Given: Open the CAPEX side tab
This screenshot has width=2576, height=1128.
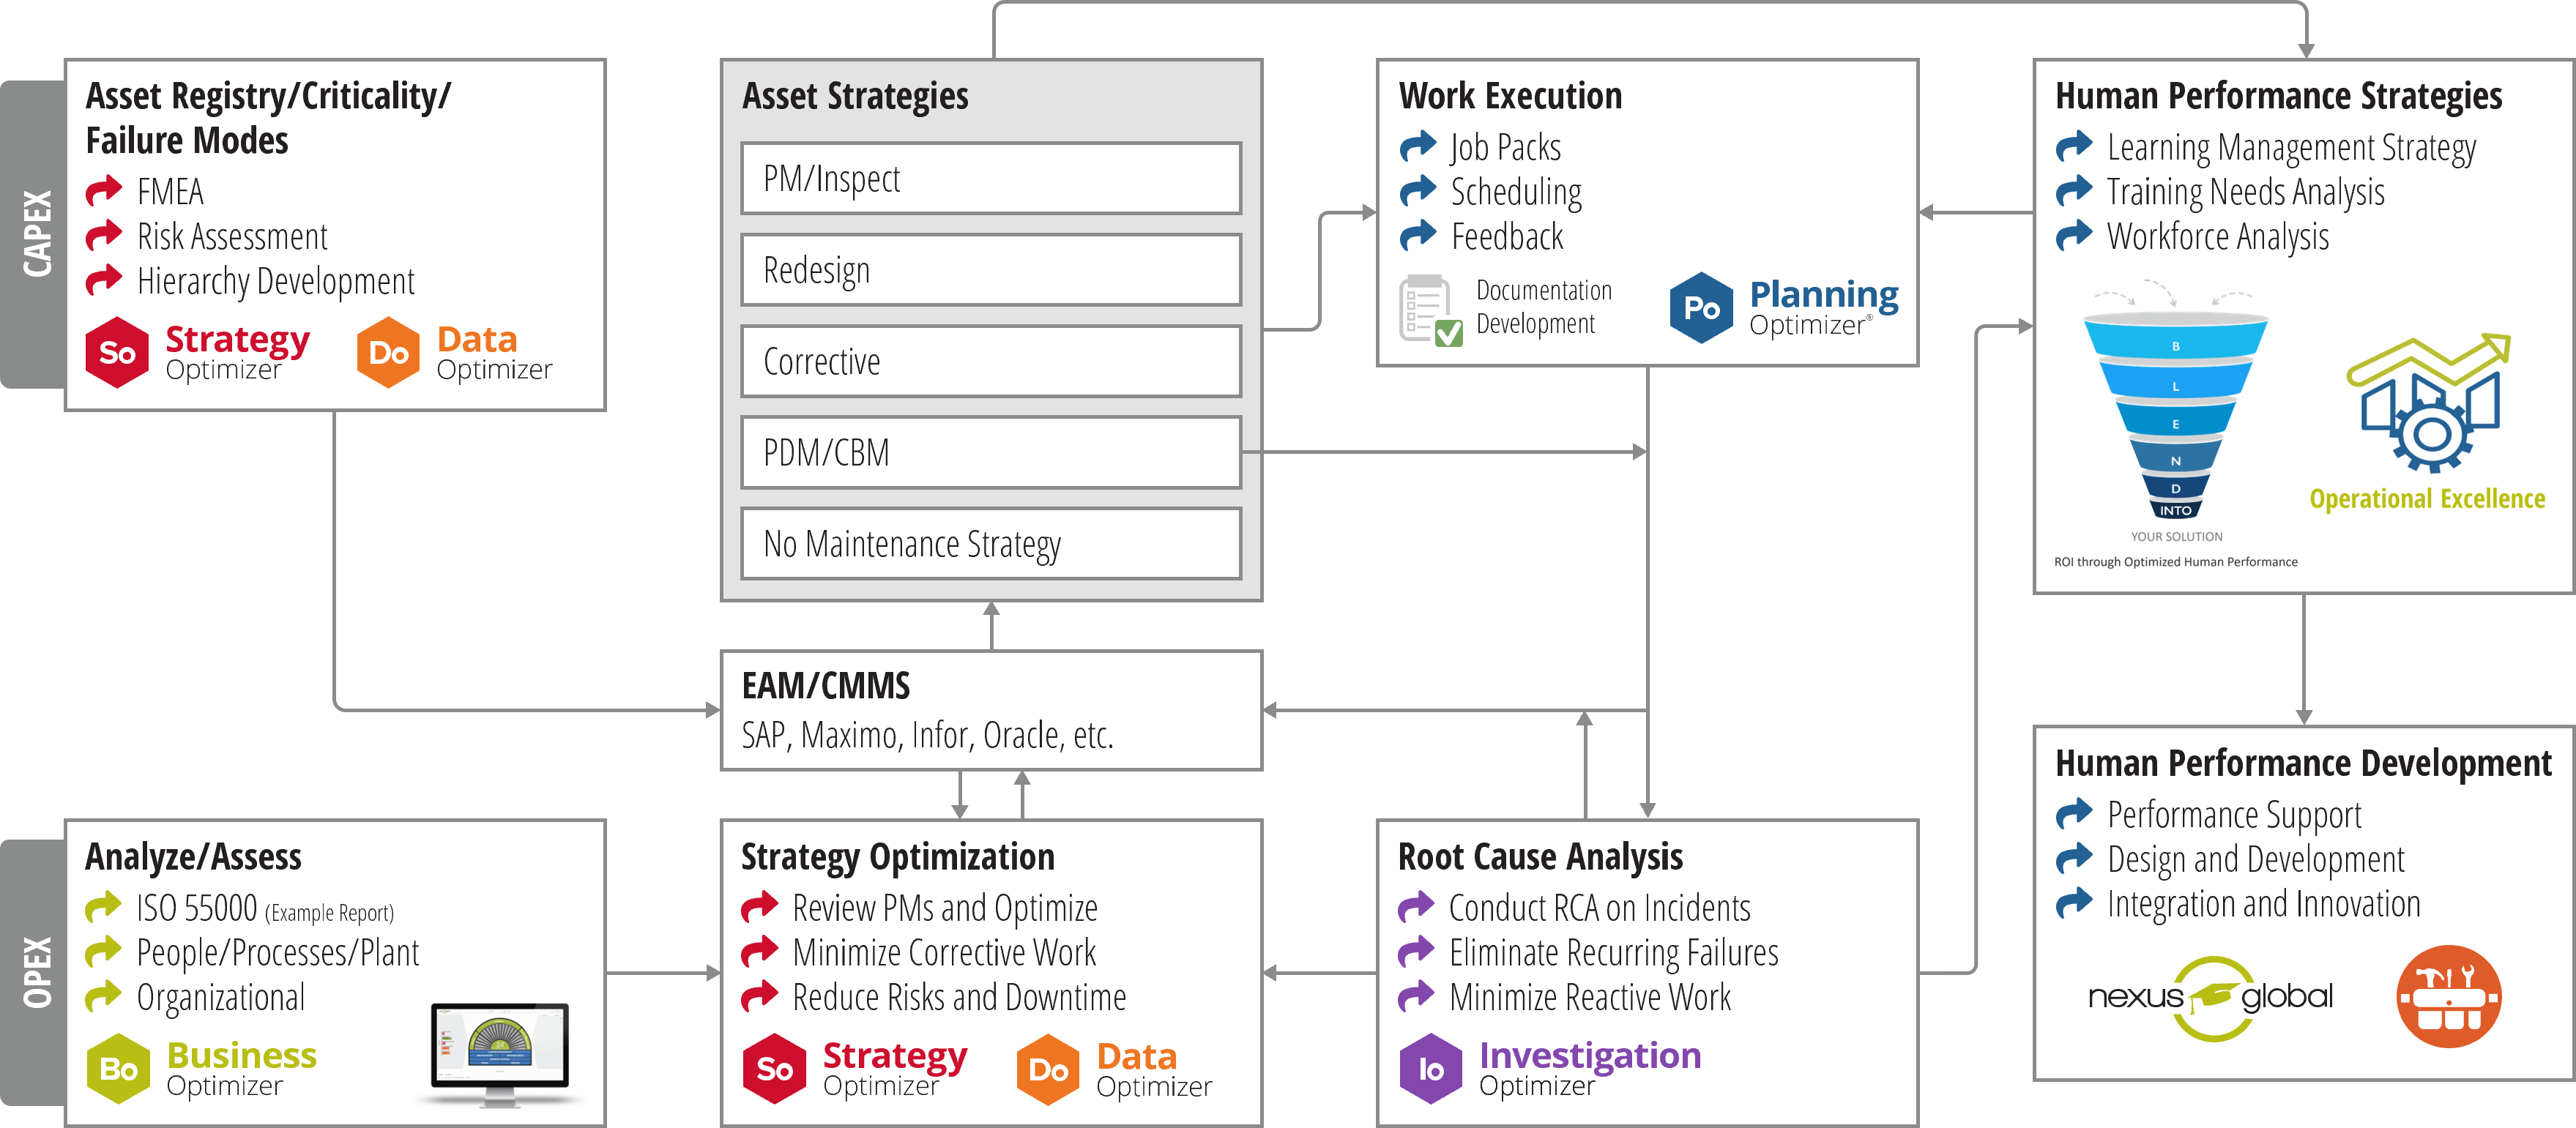Looking at the screenshot, I should (x=33, y=234).
